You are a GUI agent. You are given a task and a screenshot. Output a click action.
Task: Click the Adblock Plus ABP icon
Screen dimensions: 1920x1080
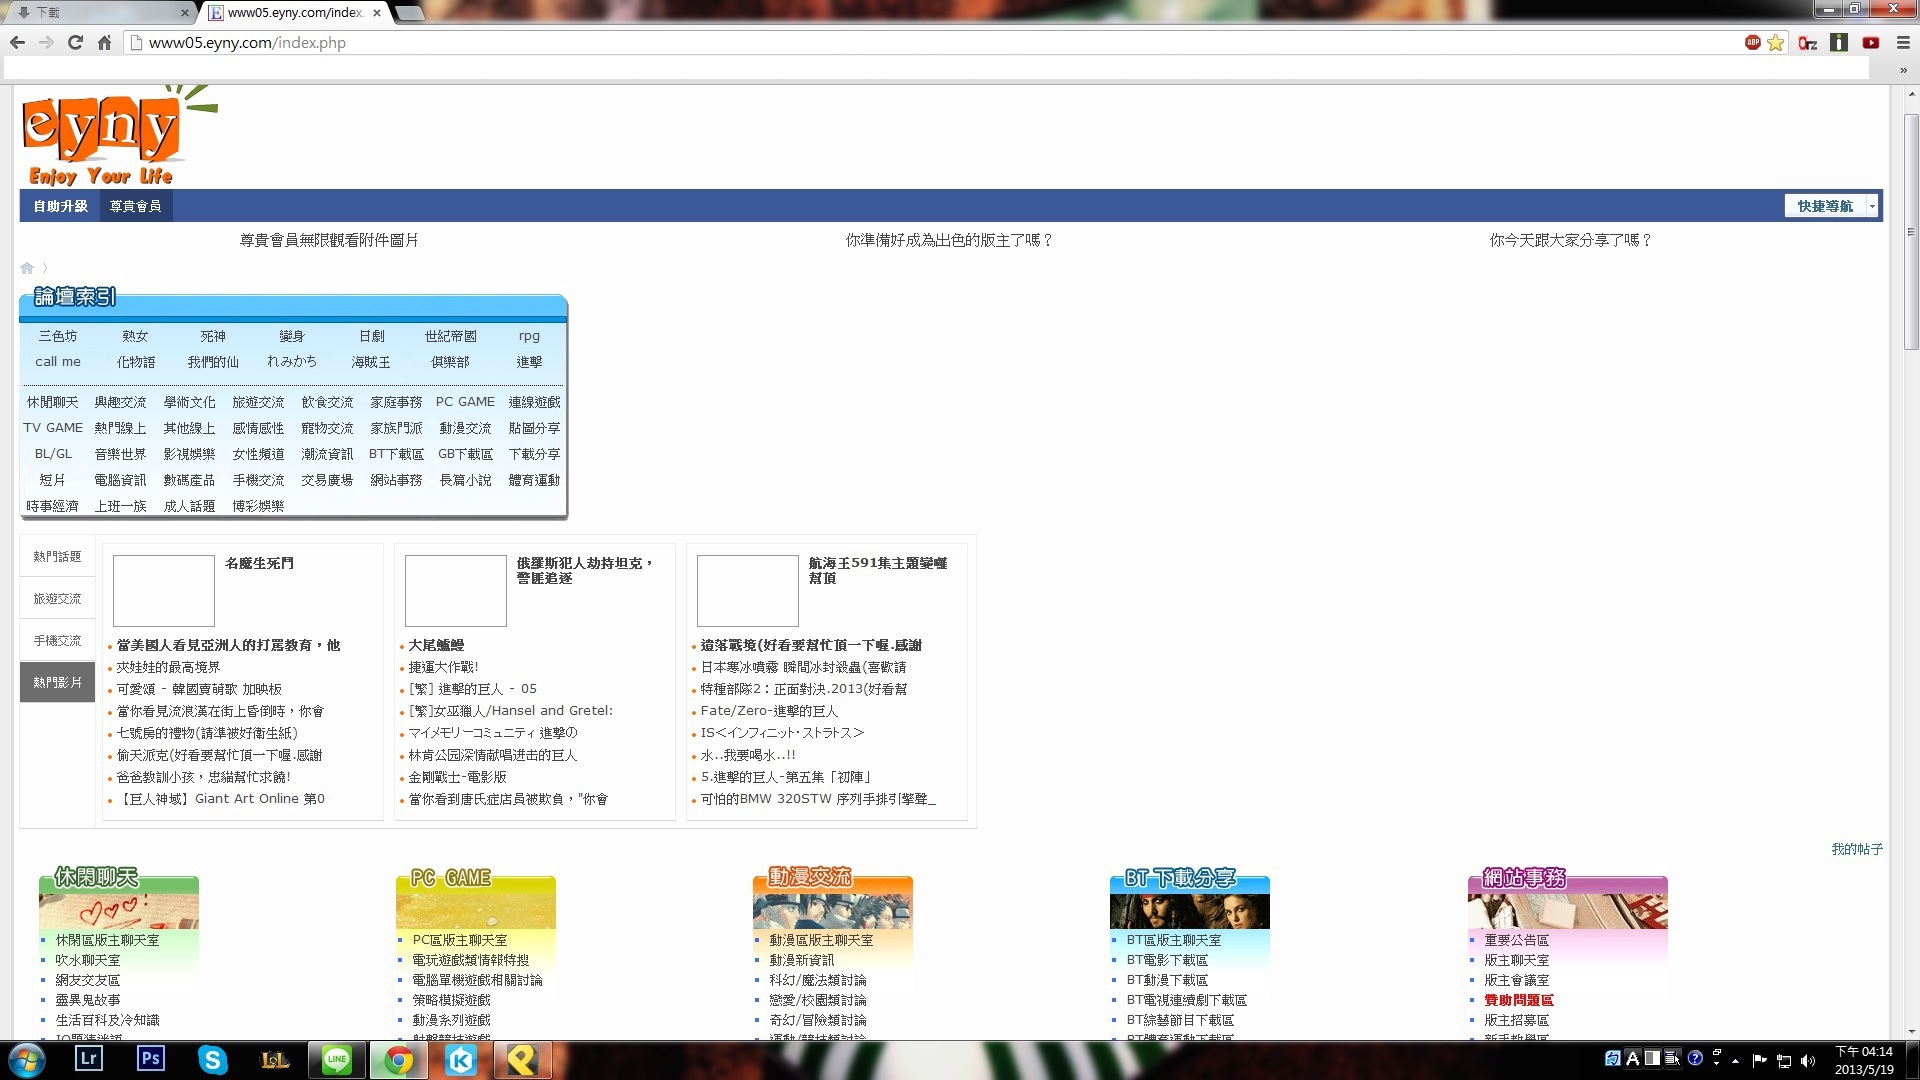[x=1752, y=42]
